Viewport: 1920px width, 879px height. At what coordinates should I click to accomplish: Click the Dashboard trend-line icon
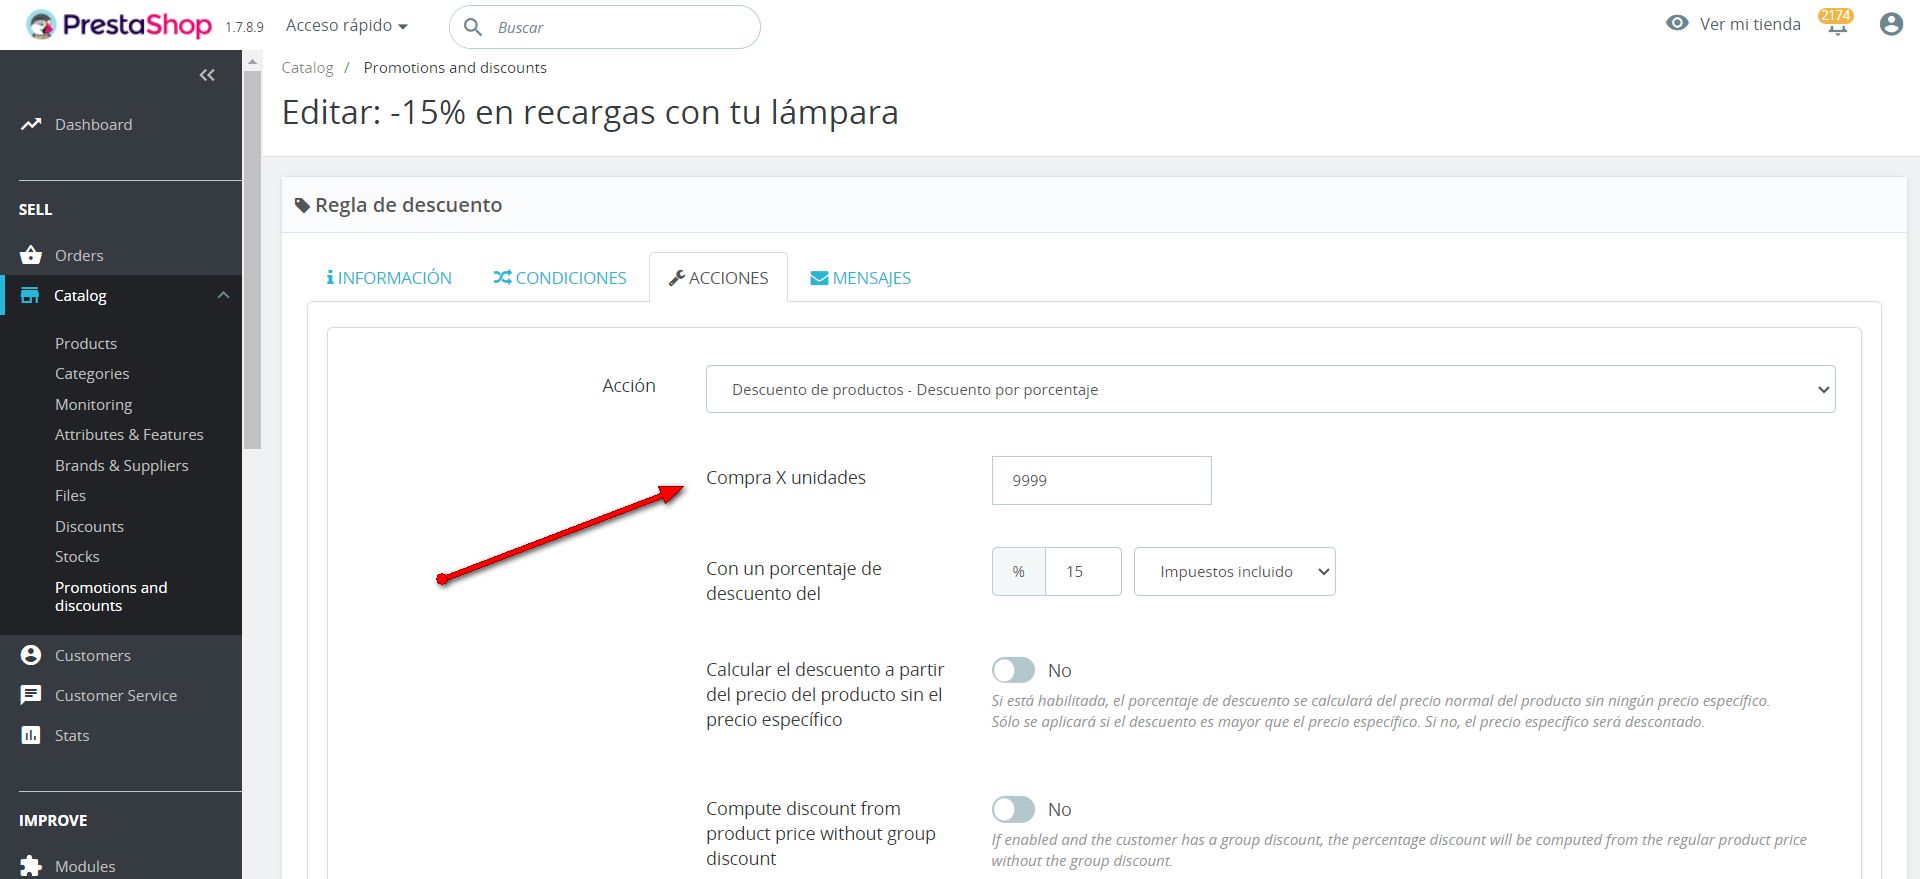(x=31, y=124)
